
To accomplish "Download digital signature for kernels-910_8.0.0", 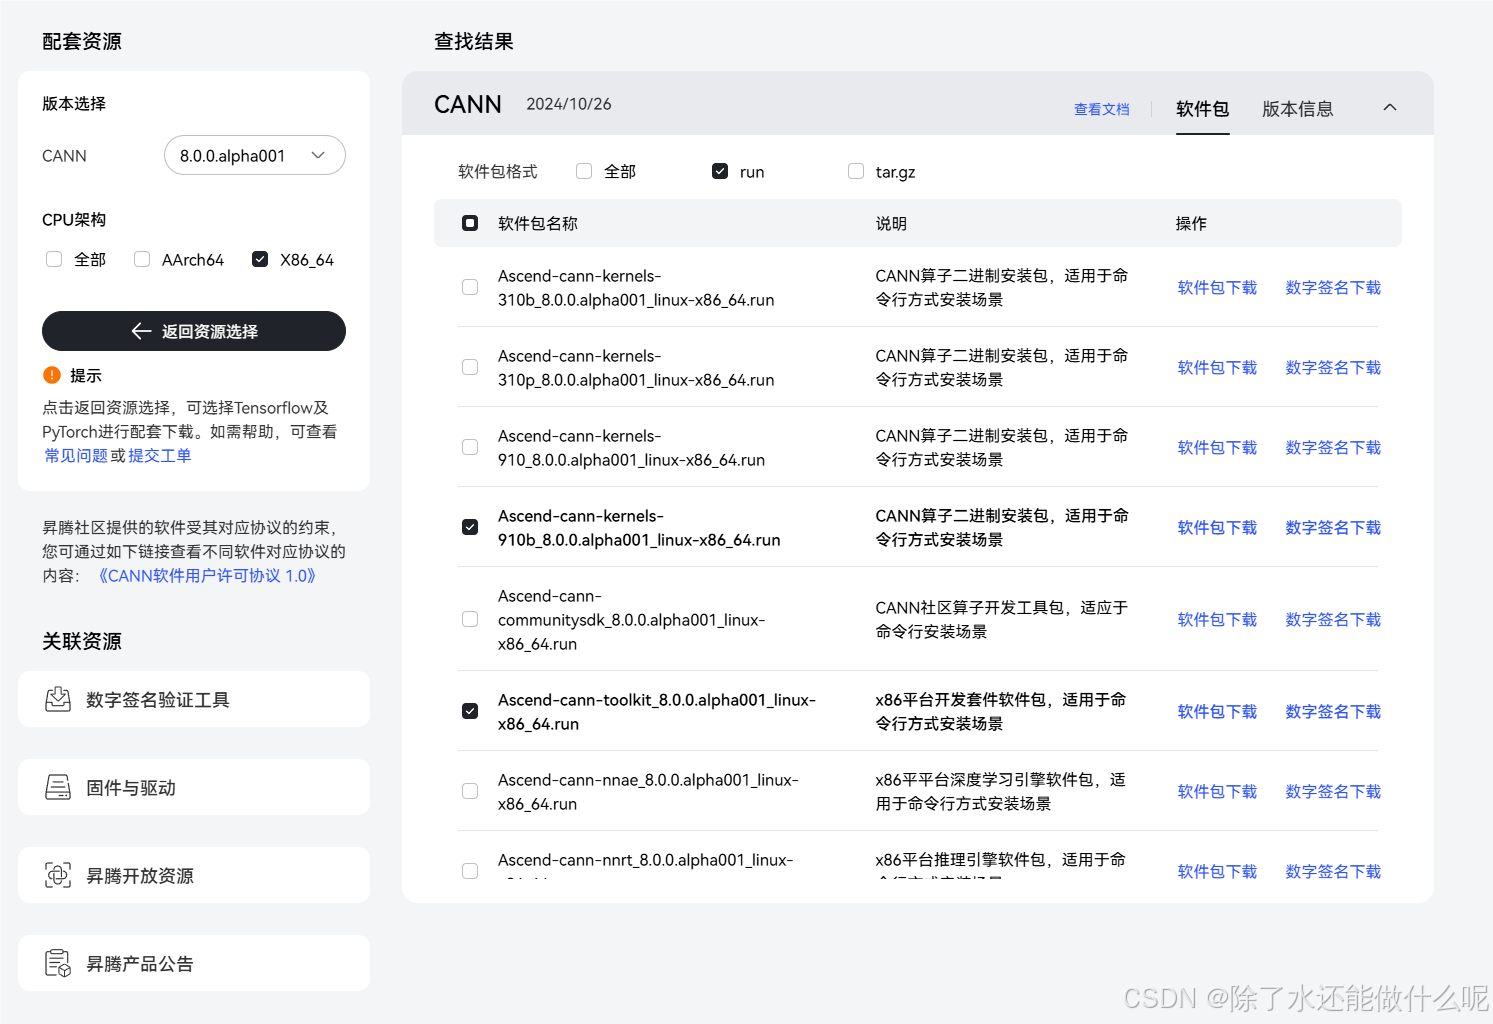I will tap(1333, 447).
